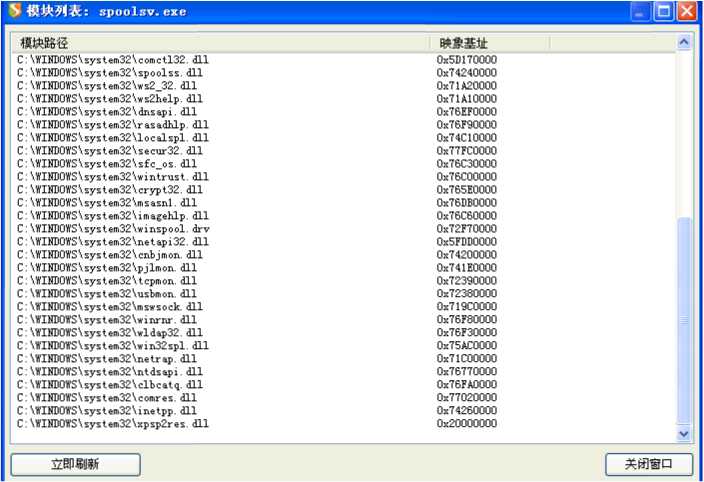Click base address 0x74200000
The image size is (704, 482).
click(466, 255)
